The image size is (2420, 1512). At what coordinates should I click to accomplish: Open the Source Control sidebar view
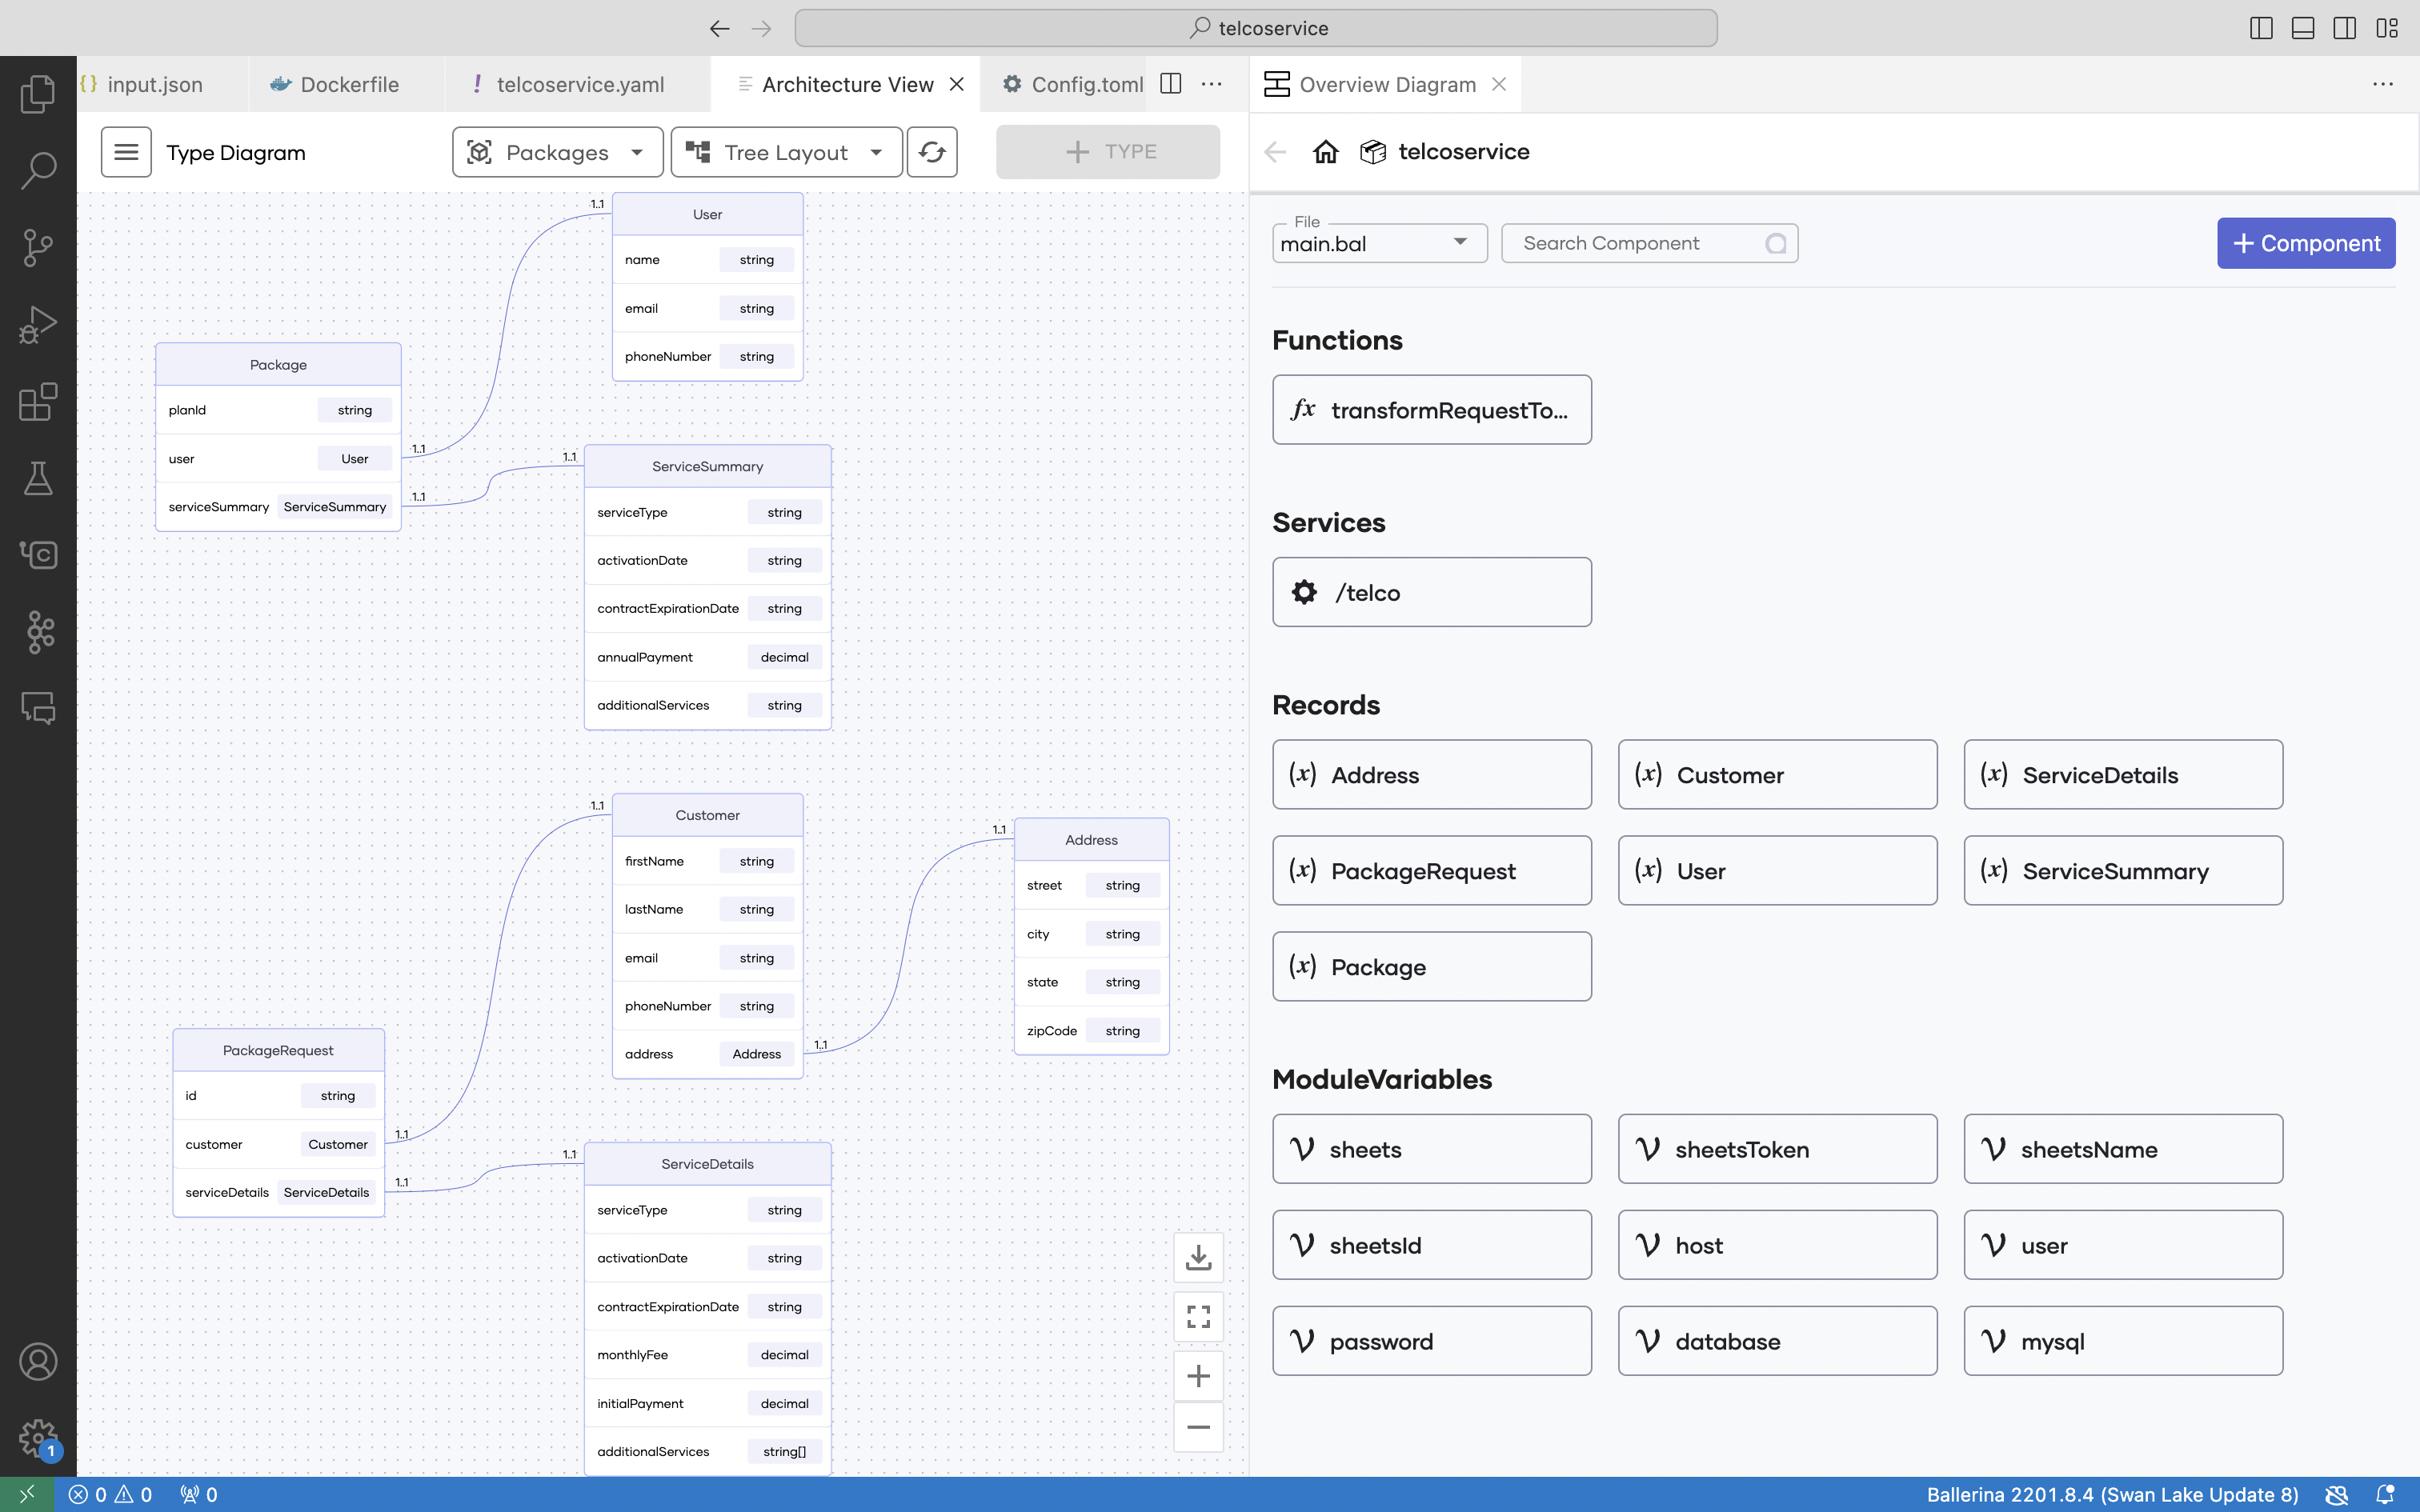click(38, 247)
